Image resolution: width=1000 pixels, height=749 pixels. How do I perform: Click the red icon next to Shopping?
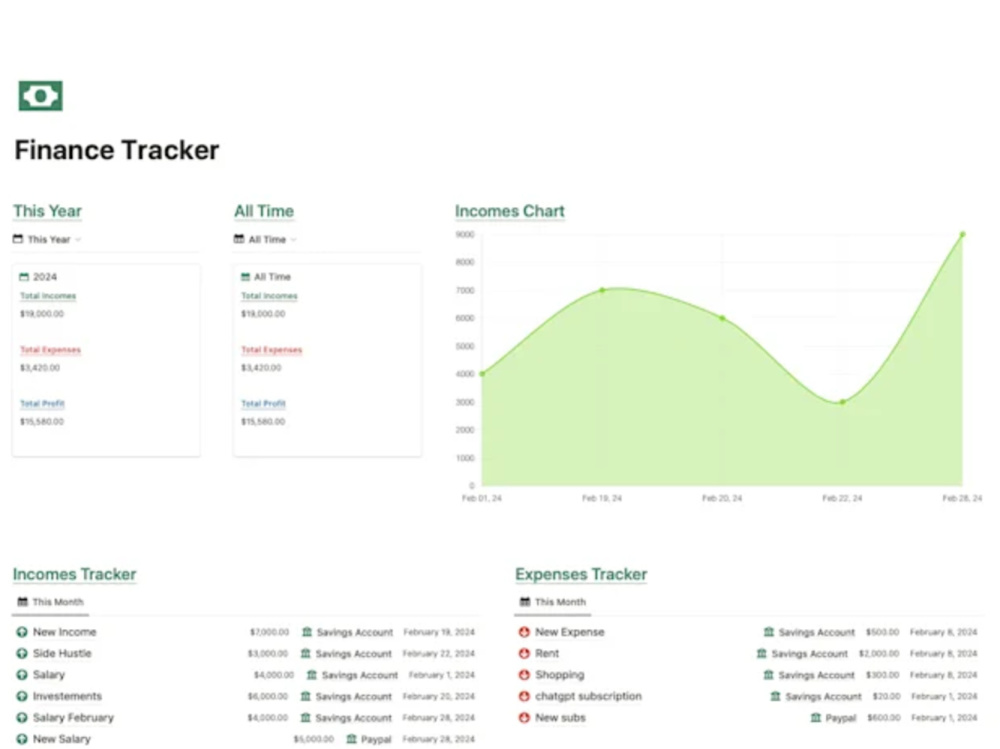pos(524,675)
